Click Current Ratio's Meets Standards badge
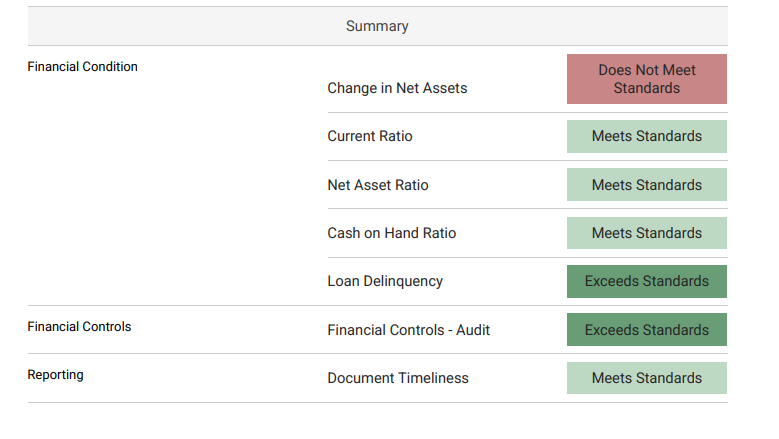 coord(647,136)
